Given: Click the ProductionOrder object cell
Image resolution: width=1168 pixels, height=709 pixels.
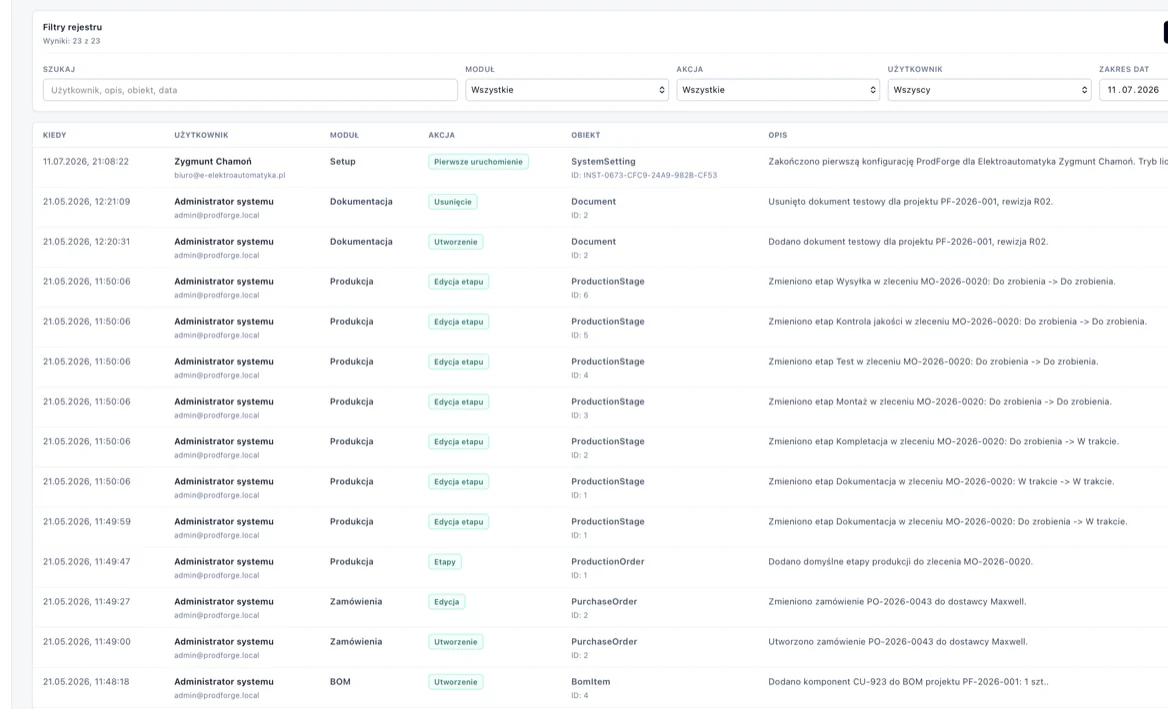Looking at the screenshot, I should (x=608, y=562).
